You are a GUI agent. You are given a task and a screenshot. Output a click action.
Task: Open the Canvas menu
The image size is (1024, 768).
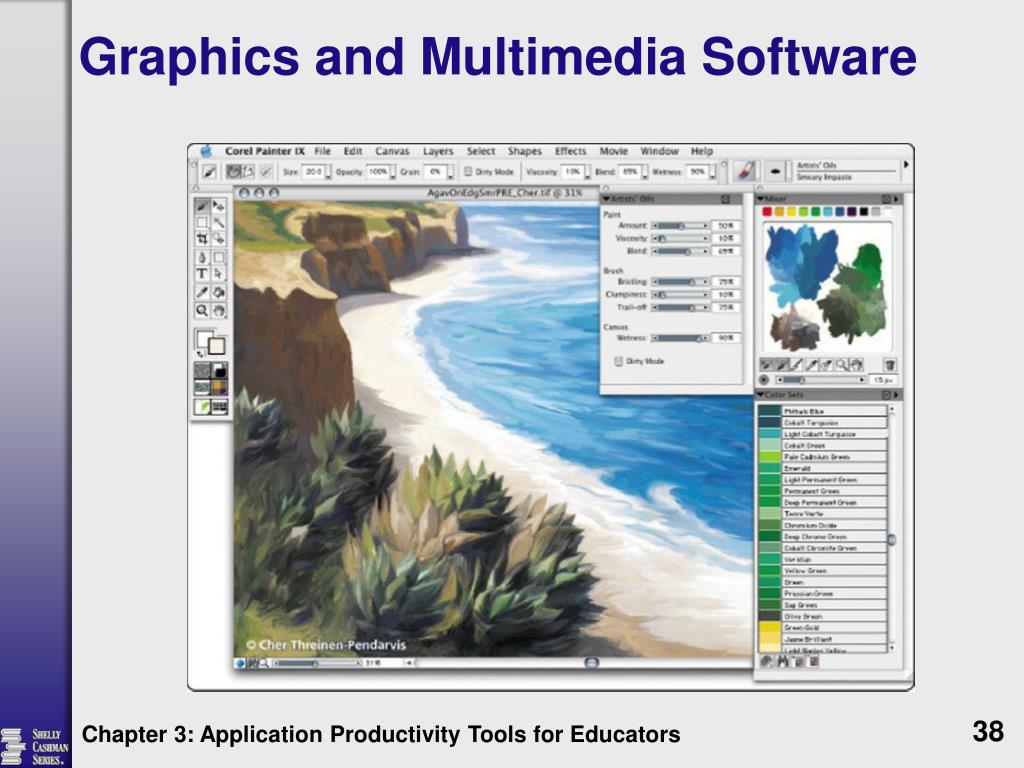[392, 151]
